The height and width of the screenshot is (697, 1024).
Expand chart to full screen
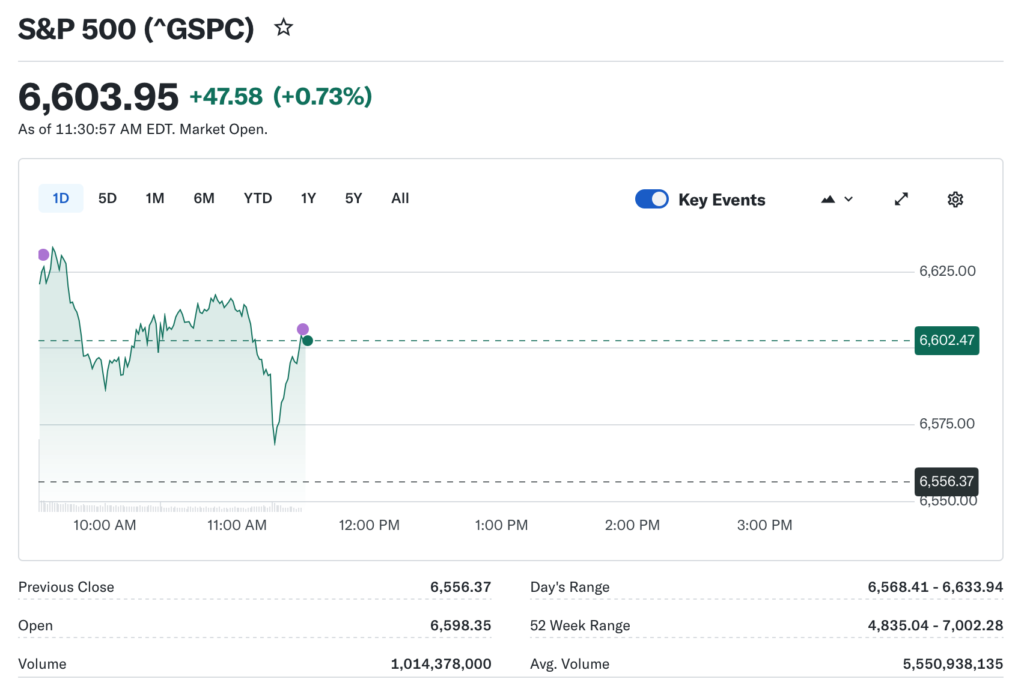901,199
